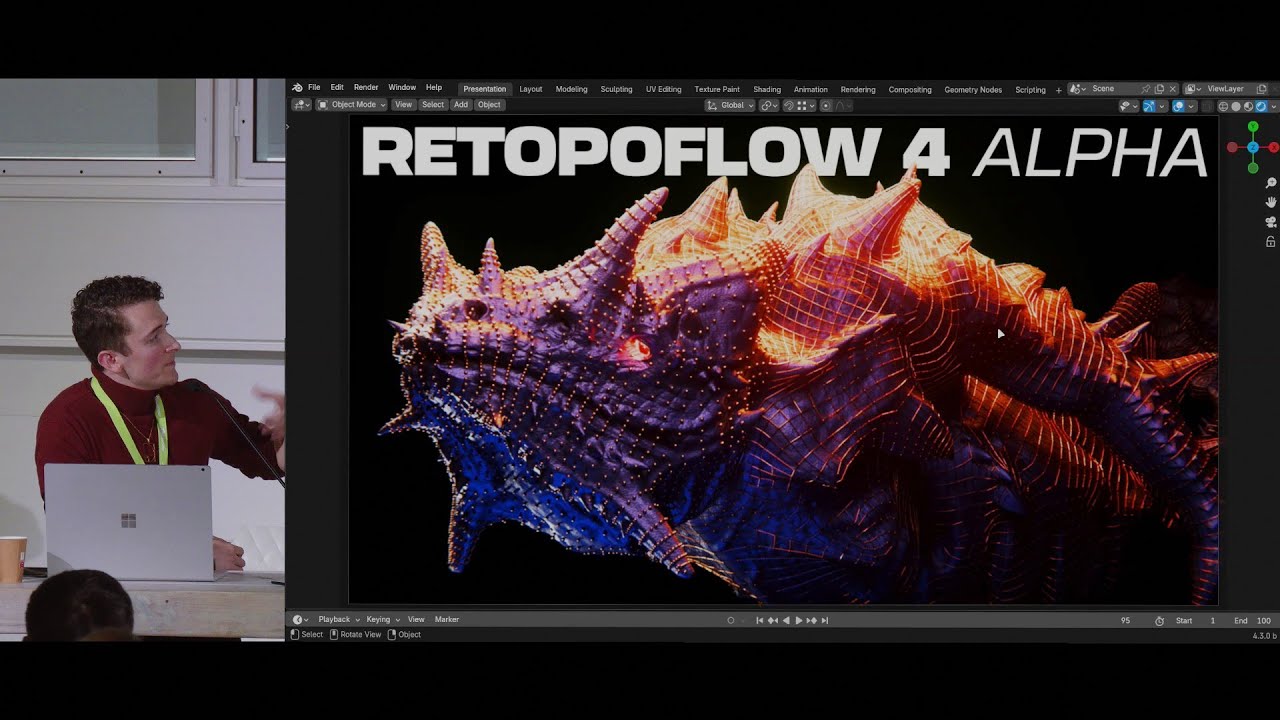Image resolution: width=1280 pixels, height=720 pixels.
Task: Click the Scene name field
Action: pos(1115,89)
